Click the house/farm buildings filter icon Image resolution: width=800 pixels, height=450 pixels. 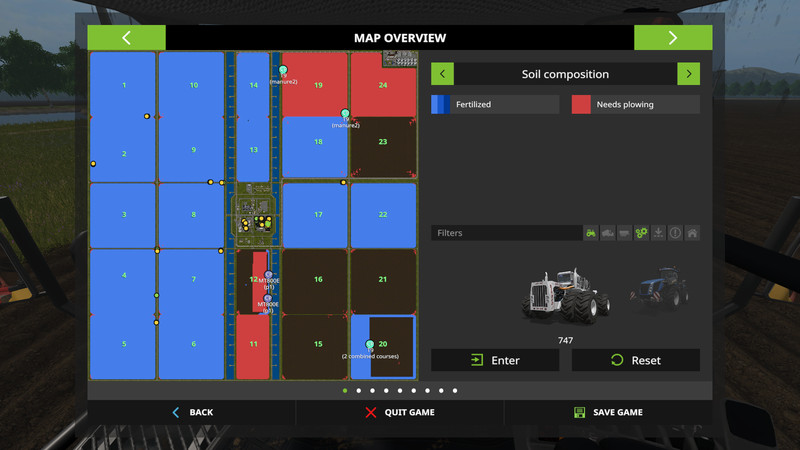tap(692, 233)
